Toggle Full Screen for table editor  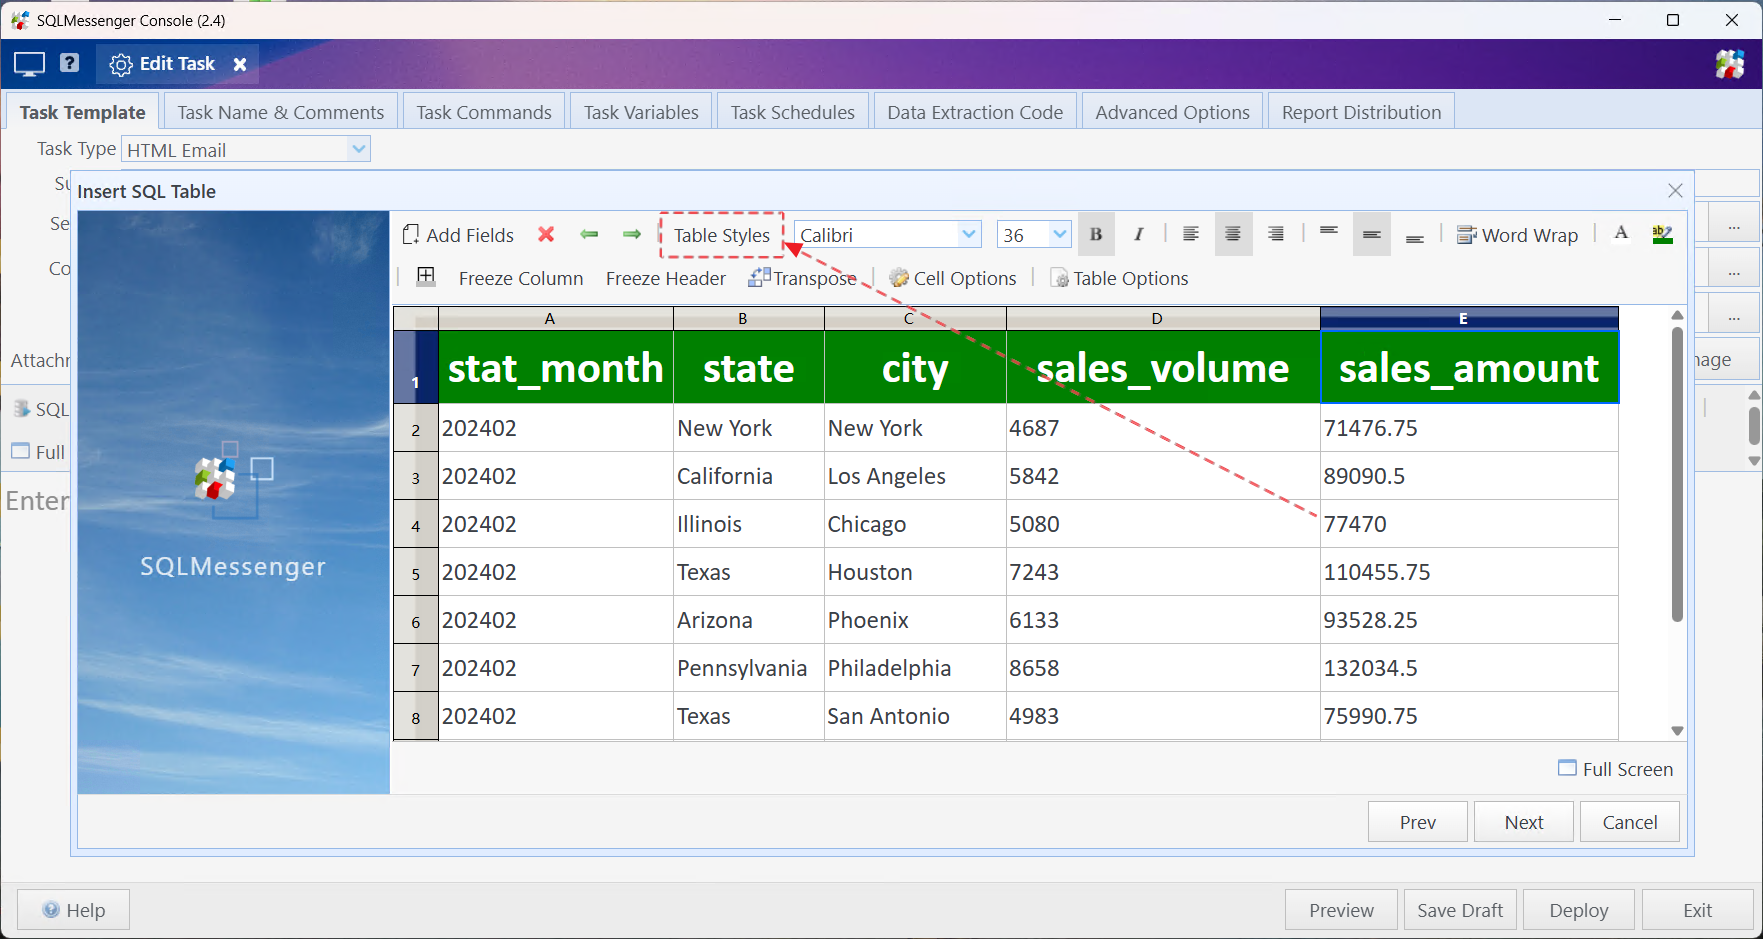tap(1615, 769)
